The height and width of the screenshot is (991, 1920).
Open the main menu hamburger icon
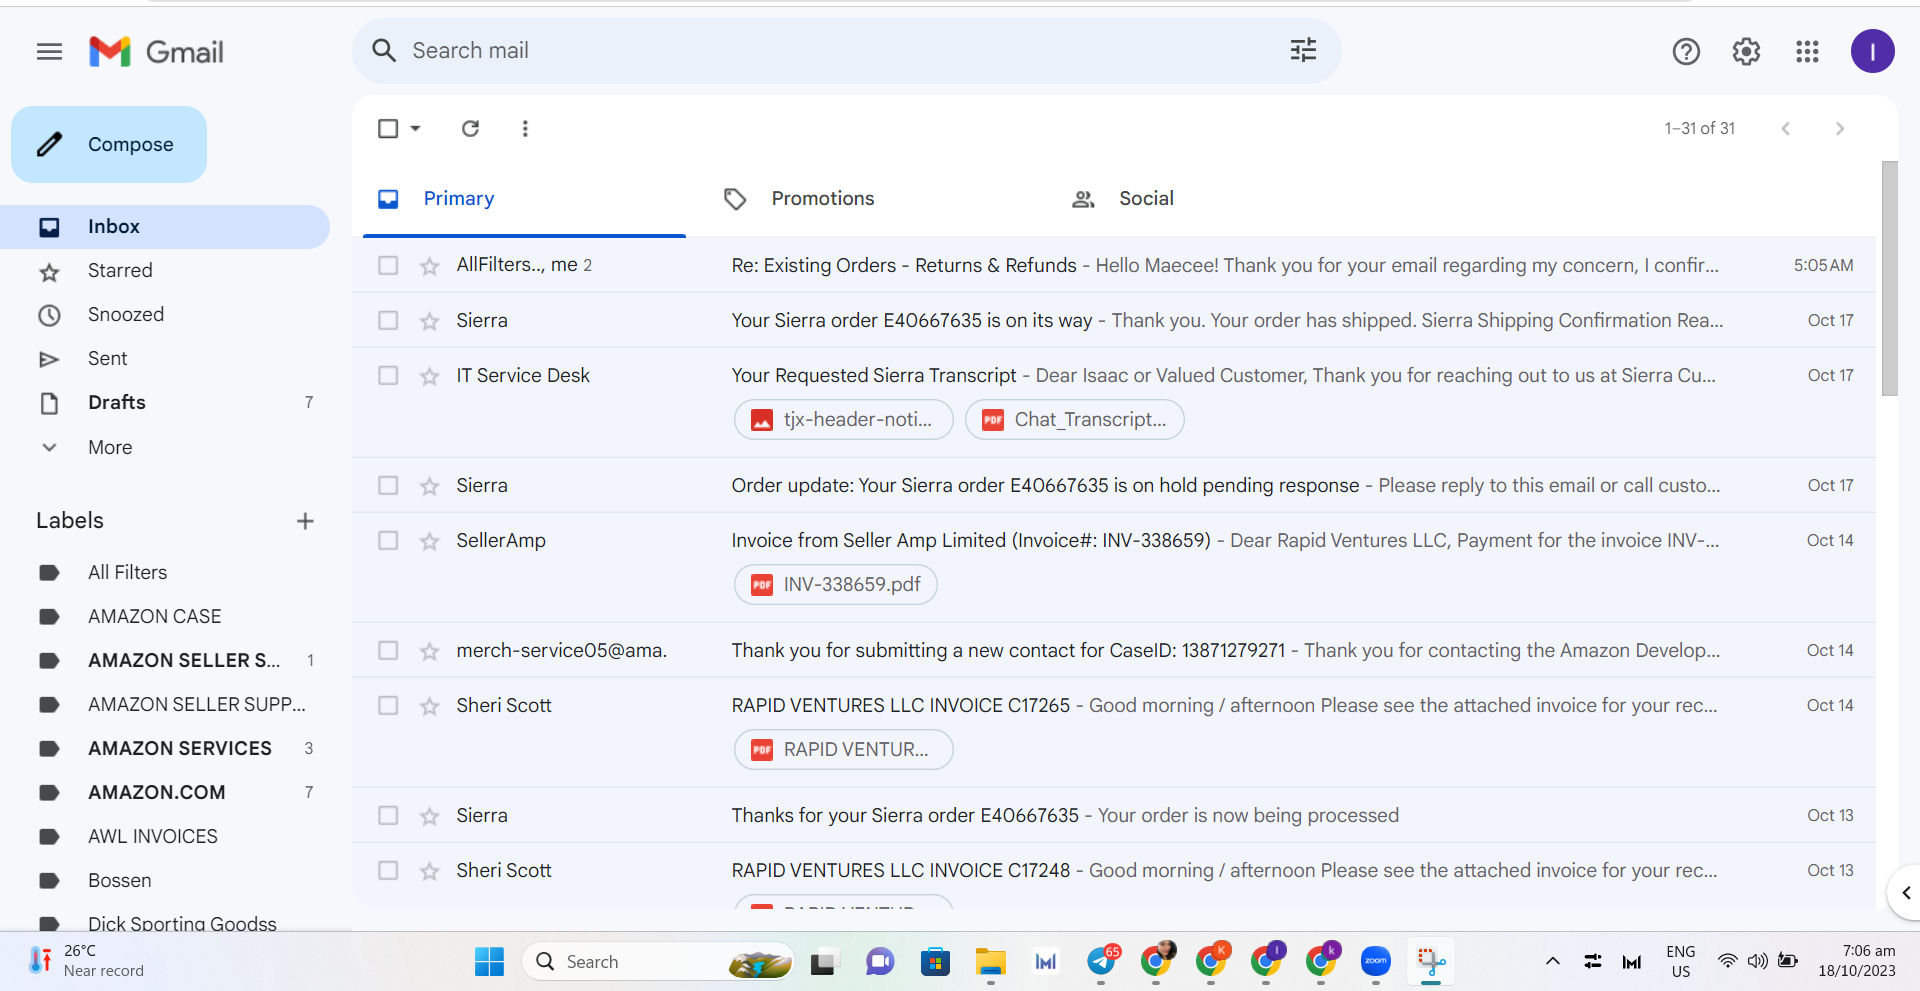(49, 51)
